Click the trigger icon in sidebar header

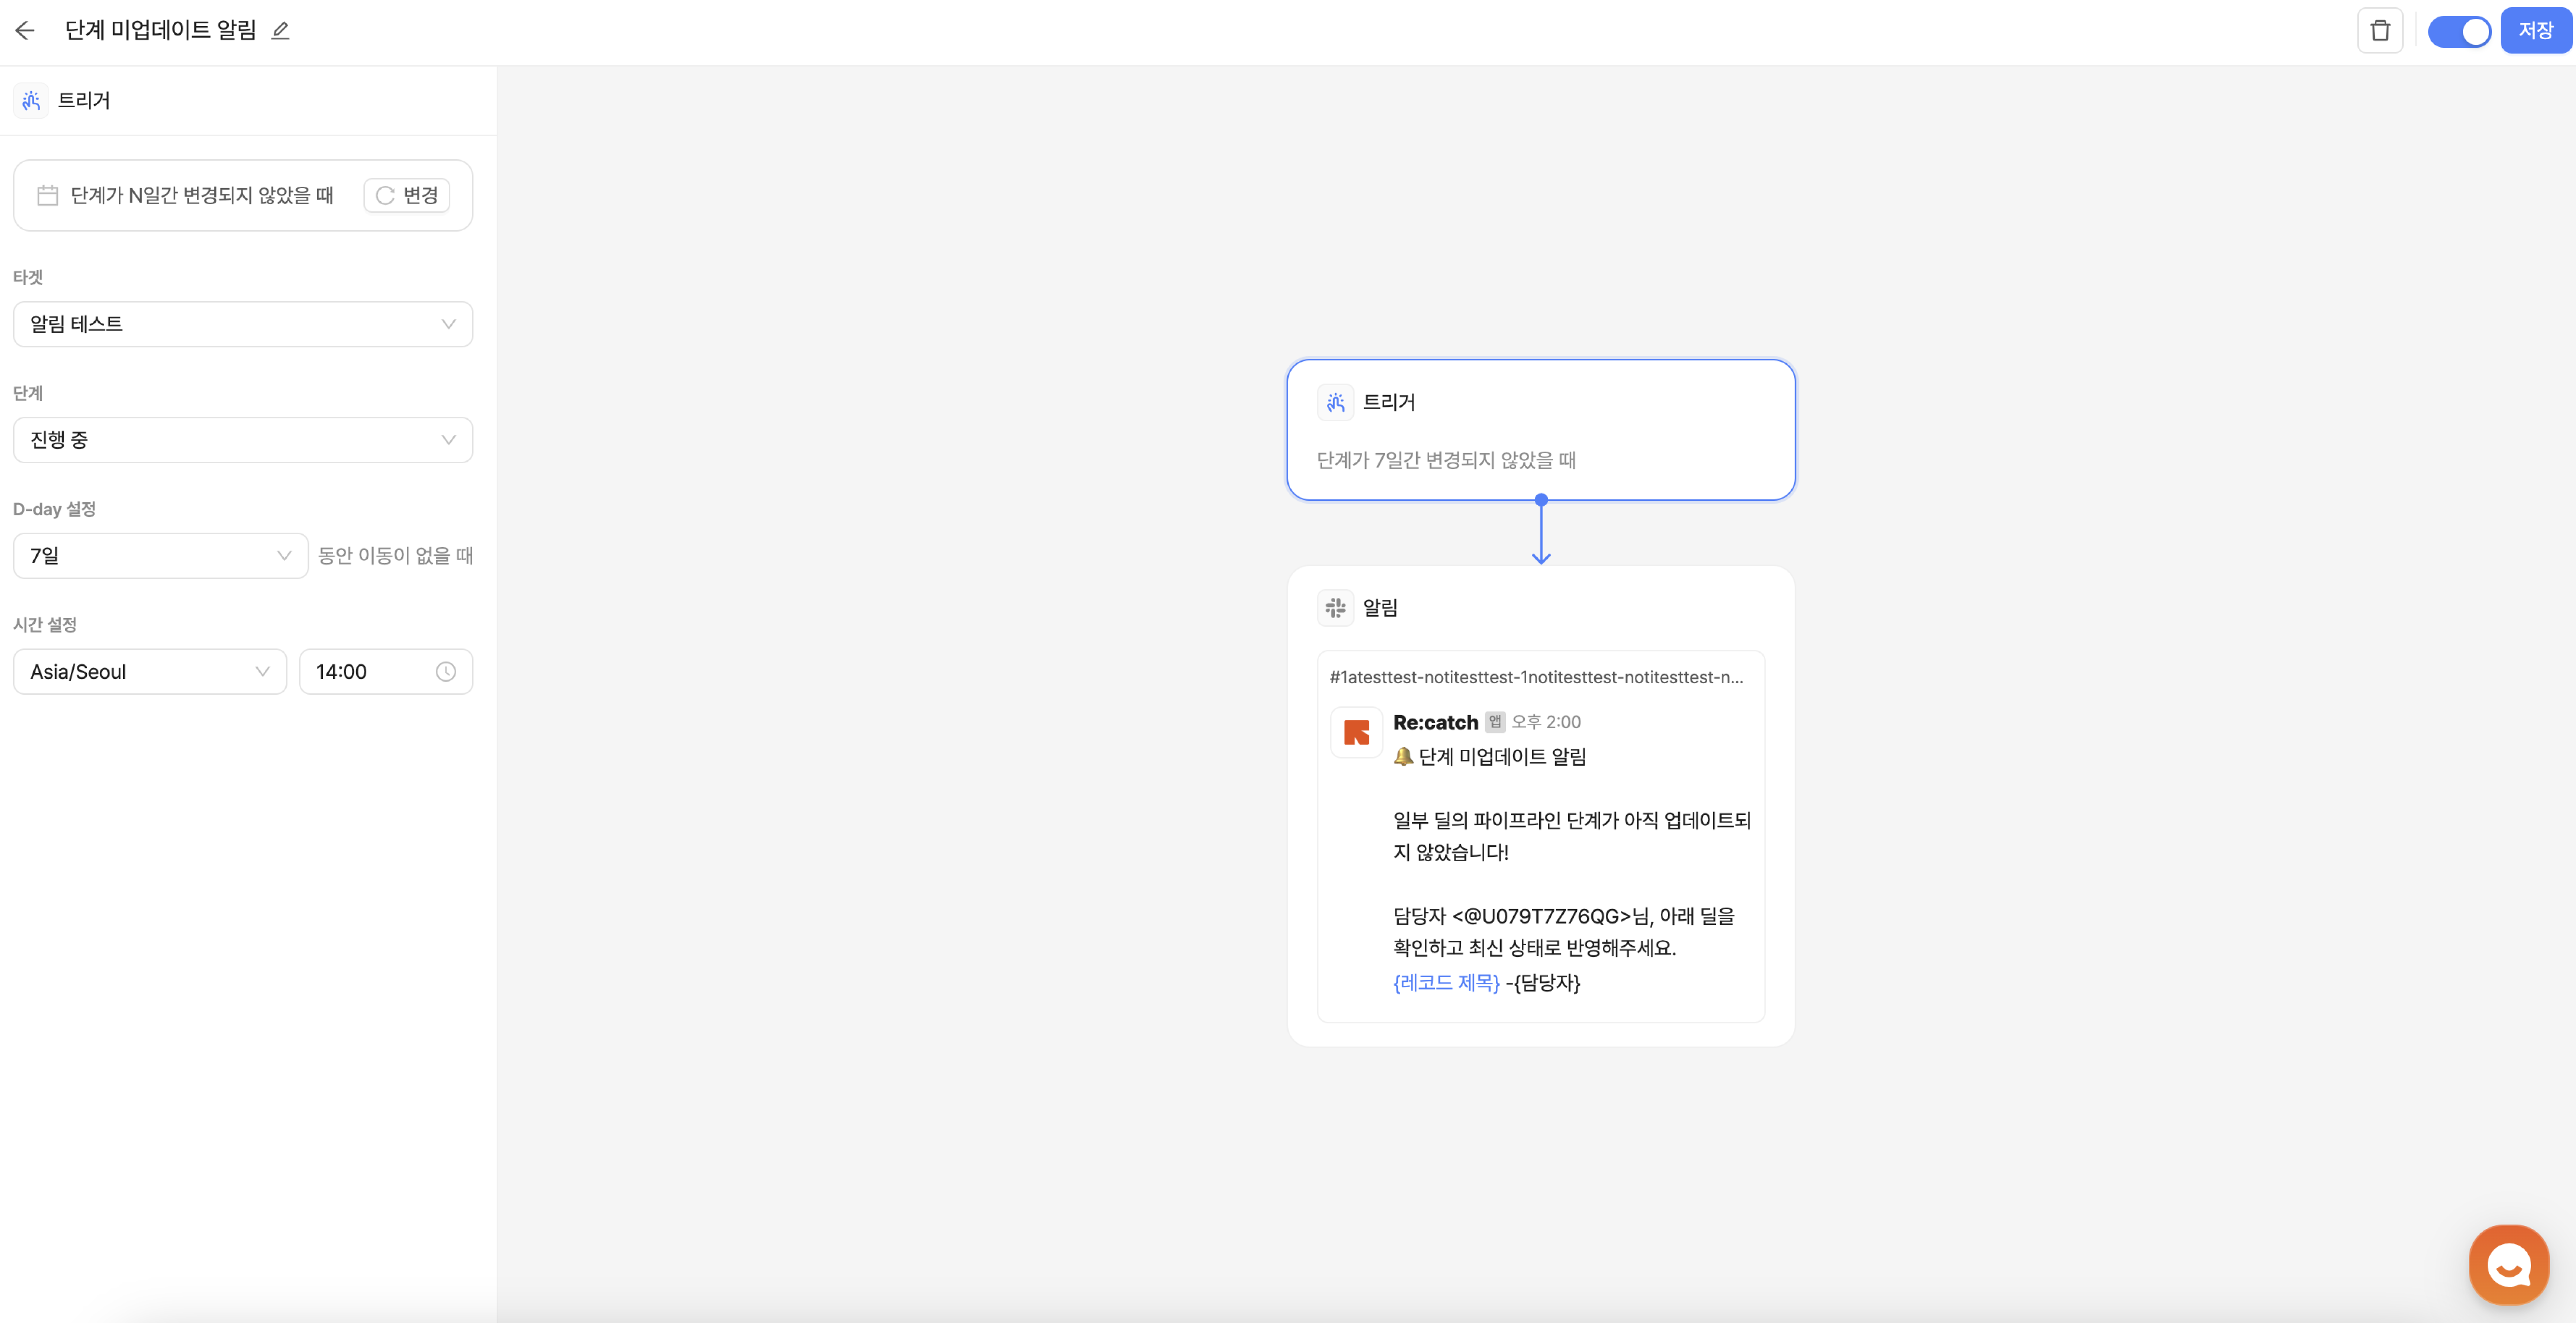(31, 101)
